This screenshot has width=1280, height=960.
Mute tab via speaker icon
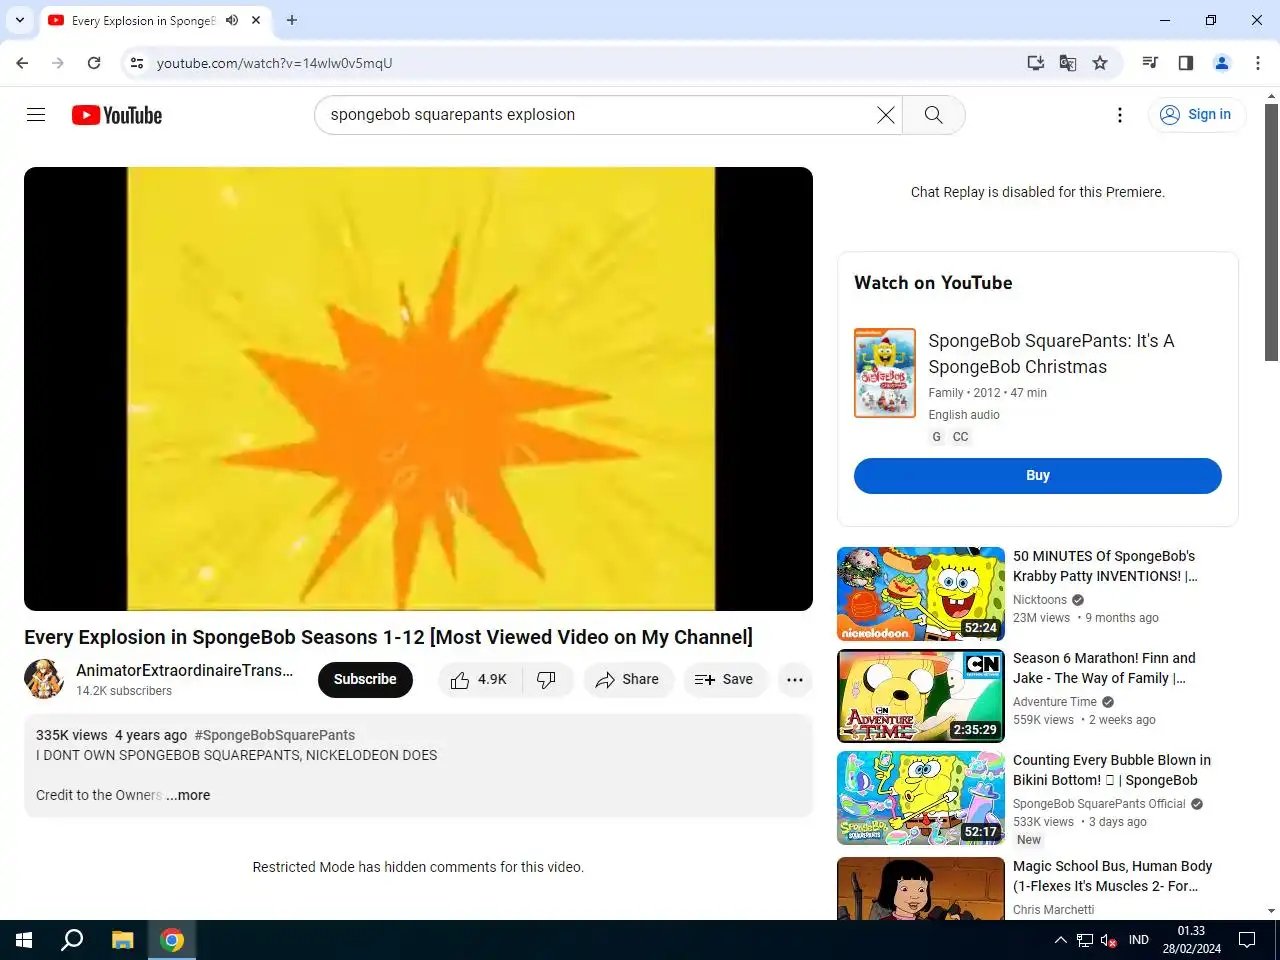tap(232, 20)
